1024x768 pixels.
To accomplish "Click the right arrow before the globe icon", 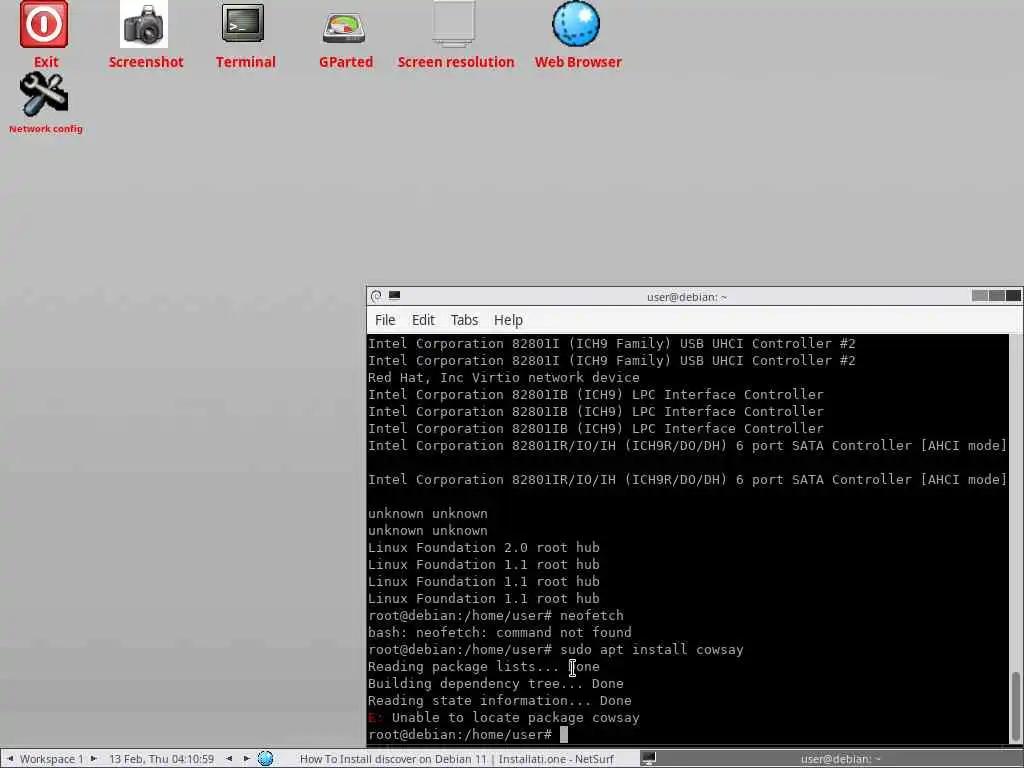I will point(246,758).
